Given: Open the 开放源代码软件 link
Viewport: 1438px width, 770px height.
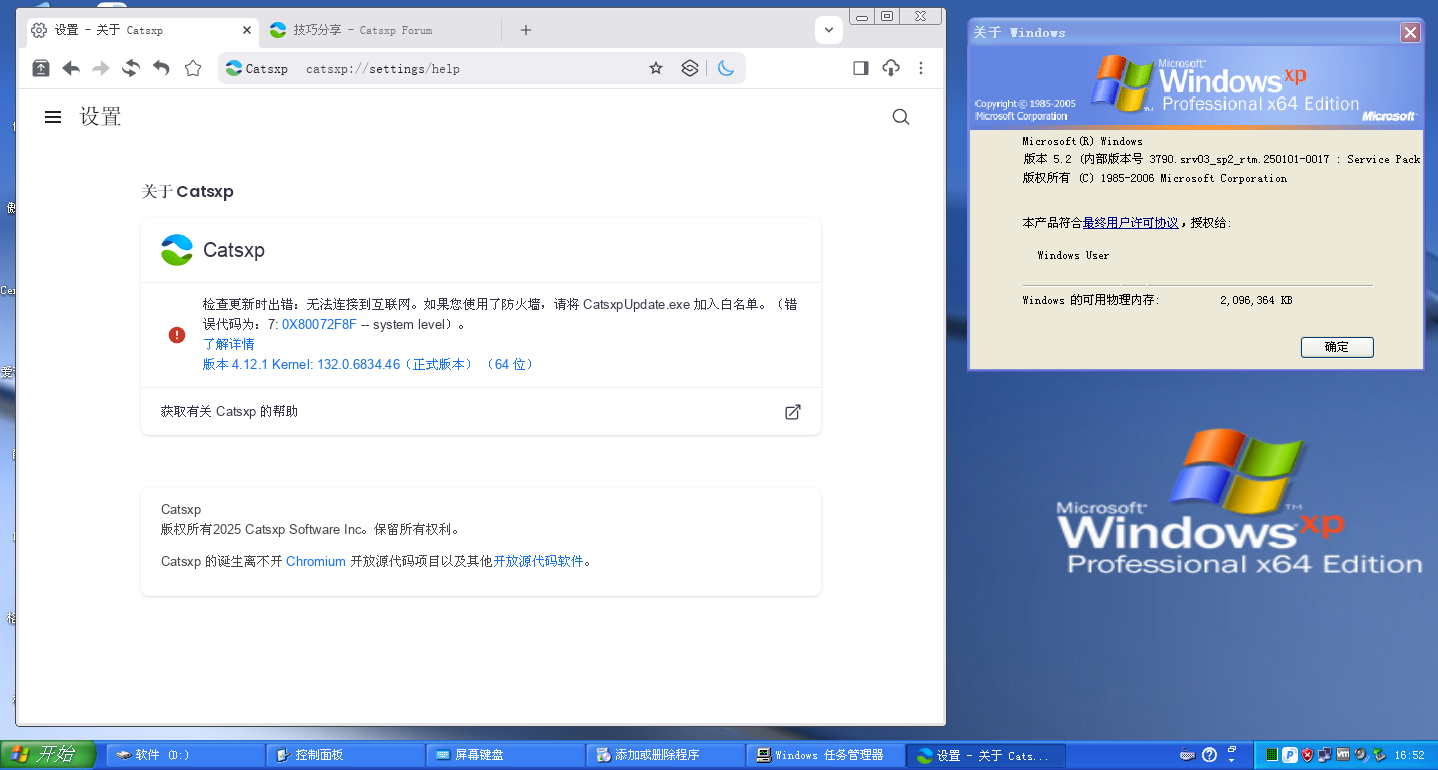Looking at the screenshot, I should tap(538, 561).
